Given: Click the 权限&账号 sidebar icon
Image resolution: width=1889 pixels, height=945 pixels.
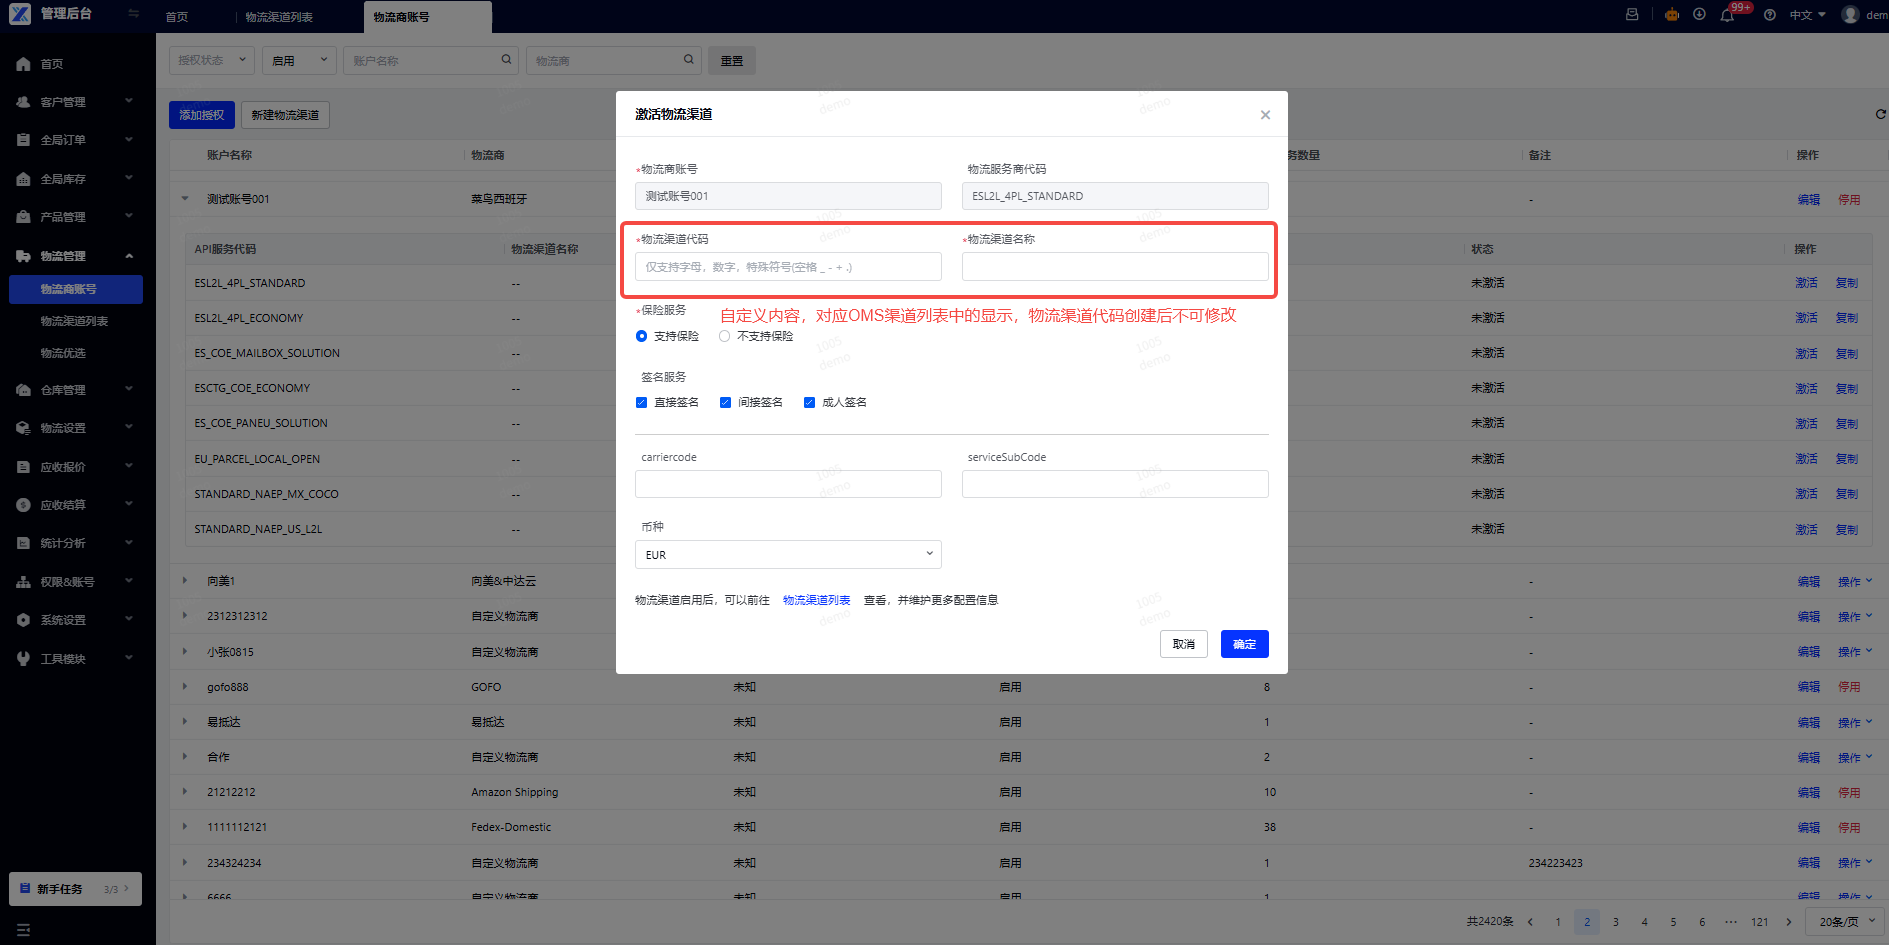Looking at the screenshot, I should click(x=23, y=582).
